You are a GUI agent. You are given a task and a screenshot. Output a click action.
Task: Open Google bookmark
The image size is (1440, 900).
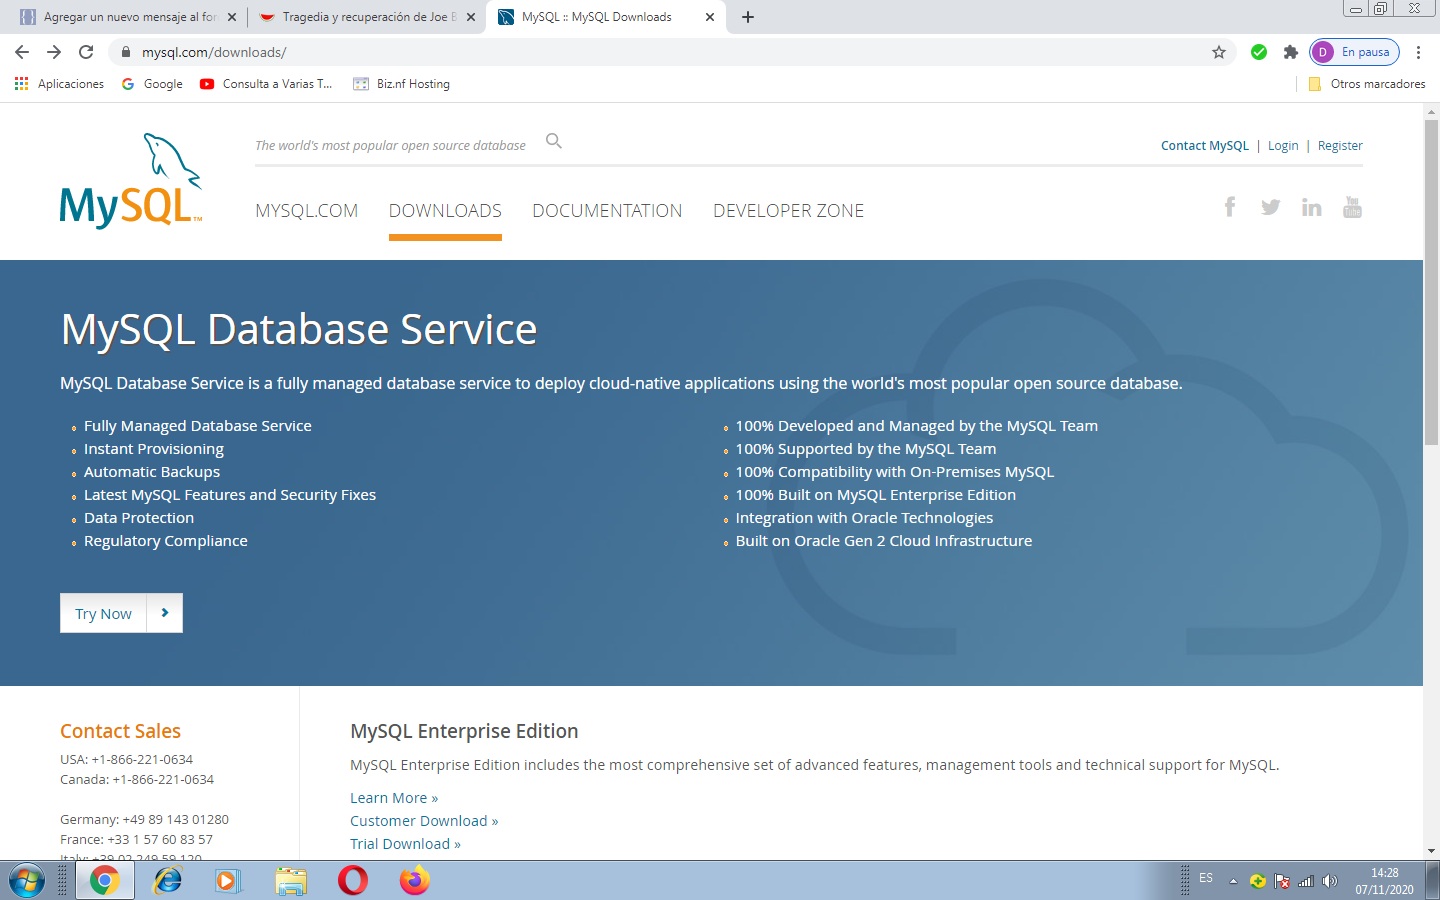[152, 84]
